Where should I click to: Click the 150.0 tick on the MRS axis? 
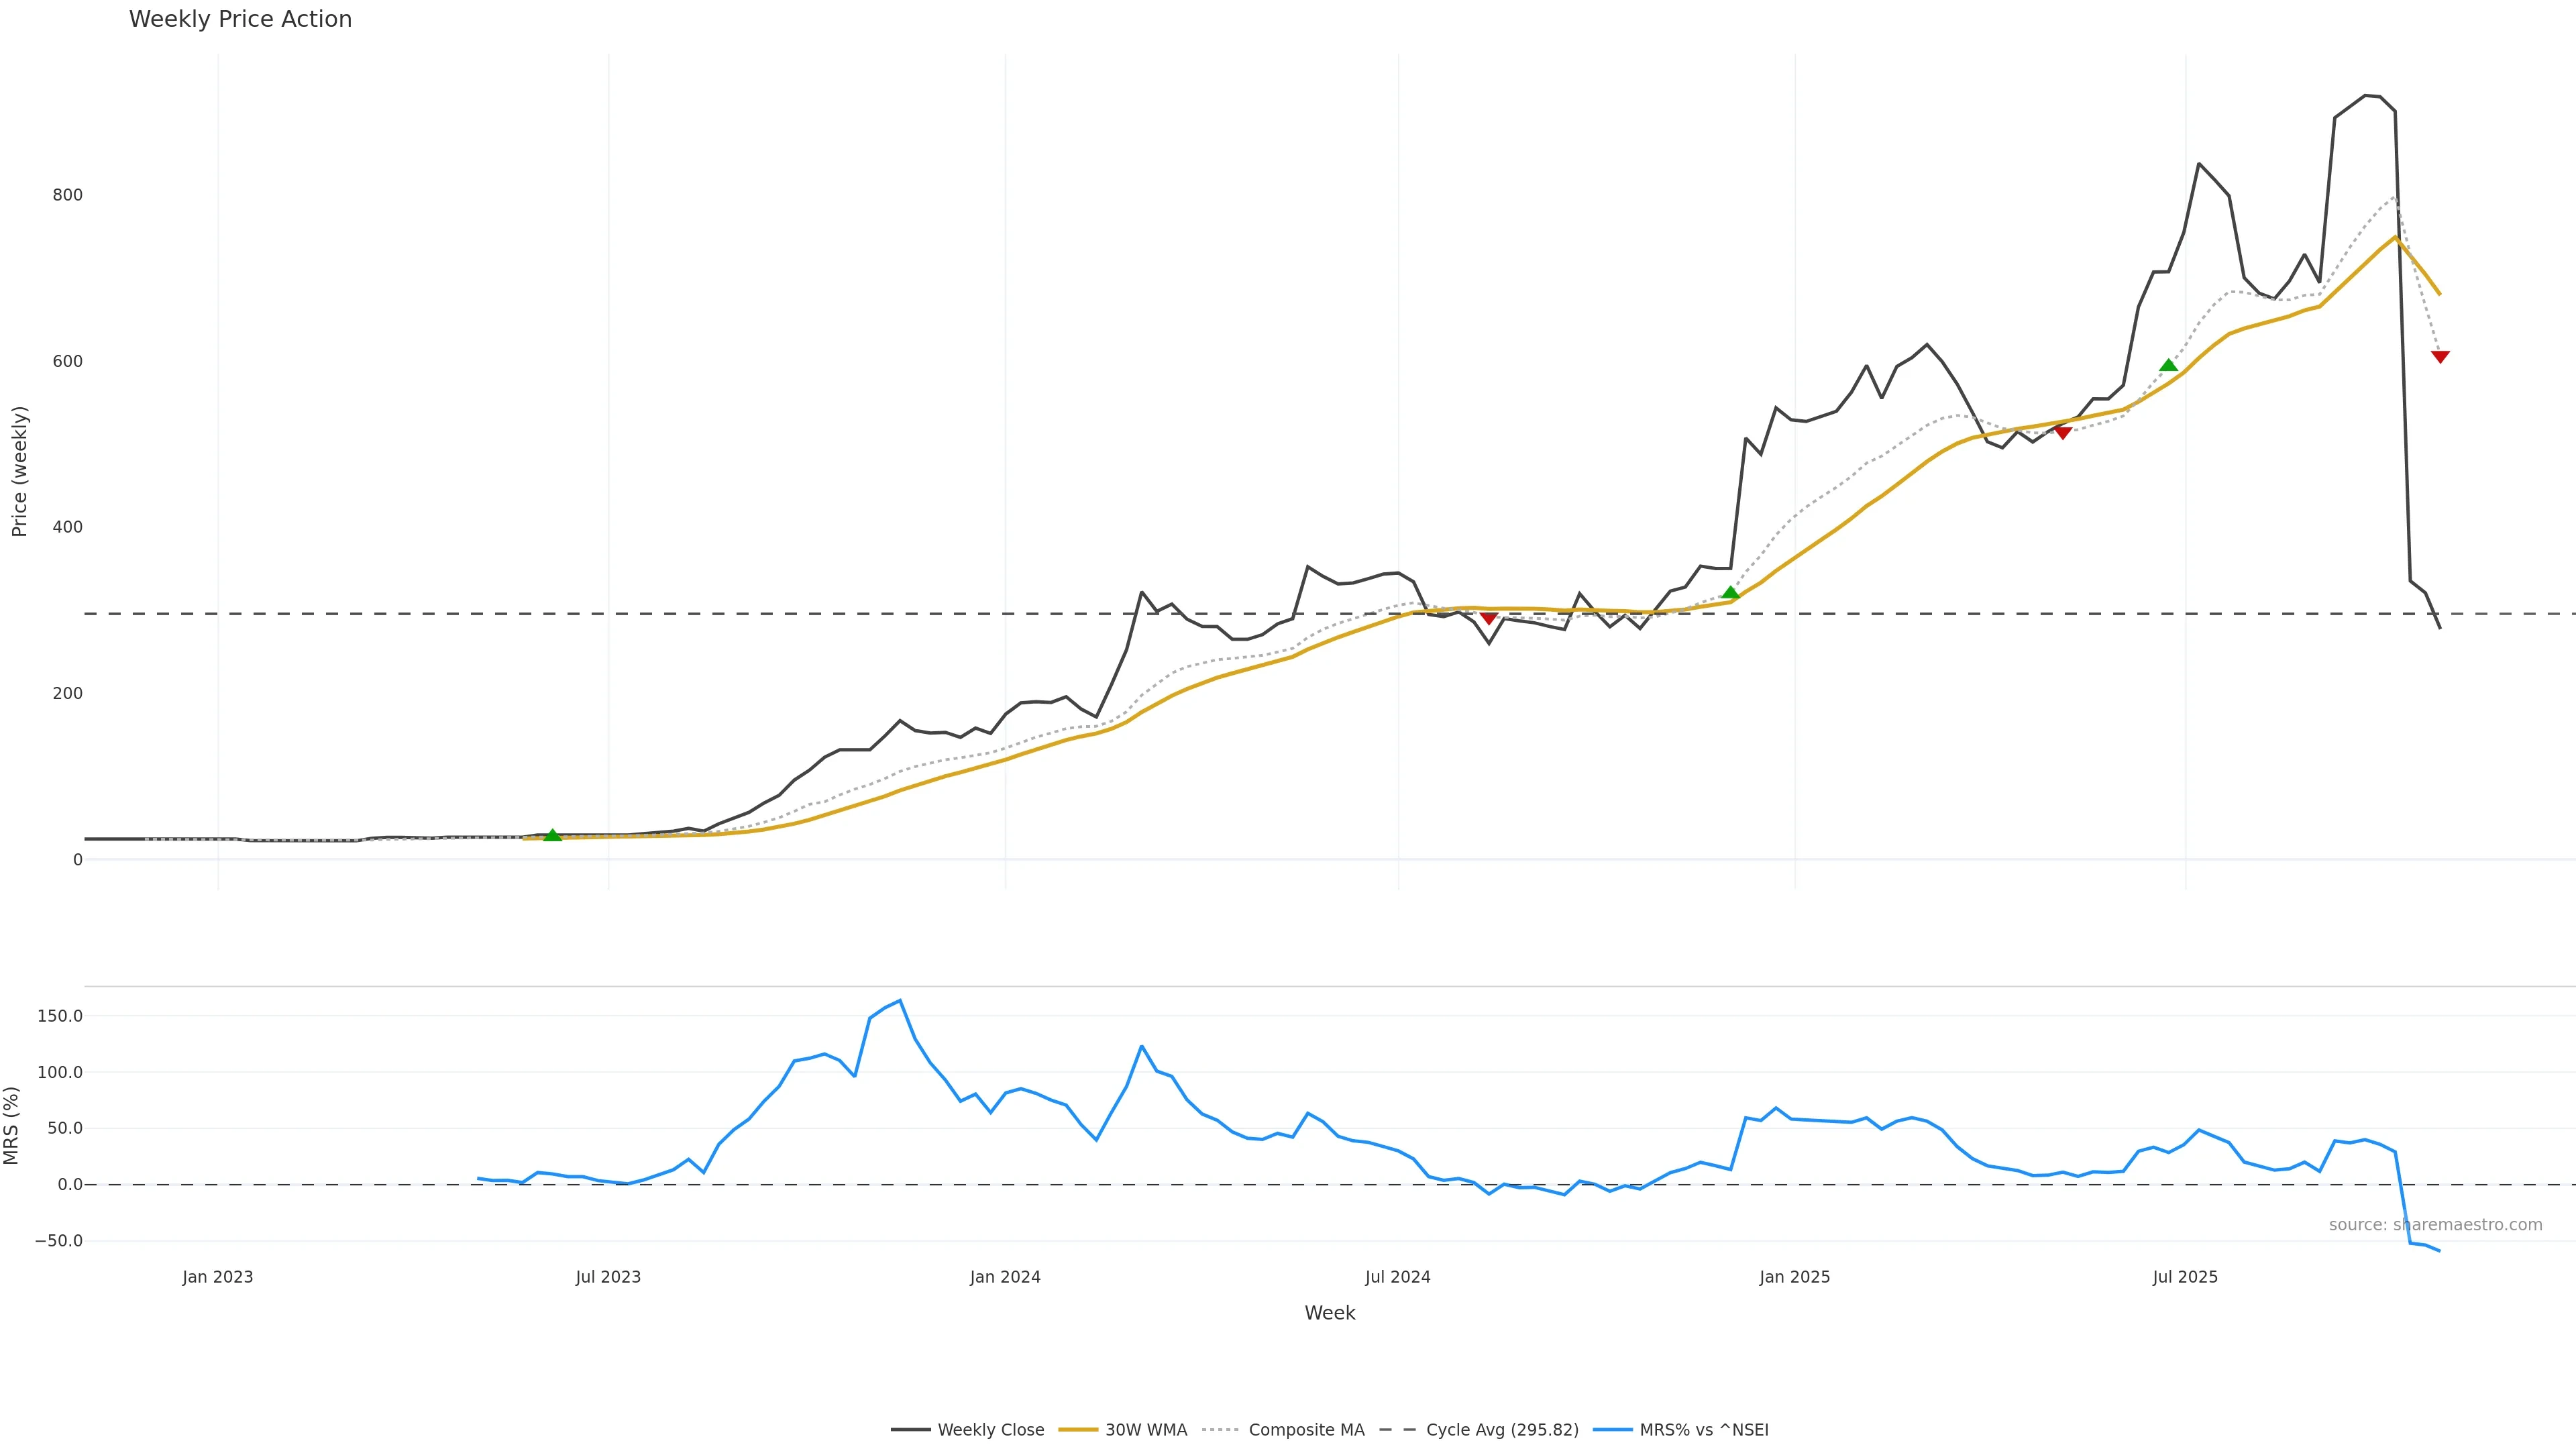click(59, 1016)
